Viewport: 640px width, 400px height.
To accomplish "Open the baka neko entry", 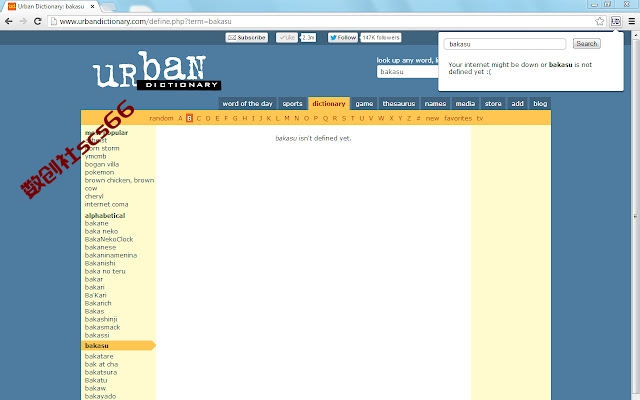I will click(x=101, y=231).
